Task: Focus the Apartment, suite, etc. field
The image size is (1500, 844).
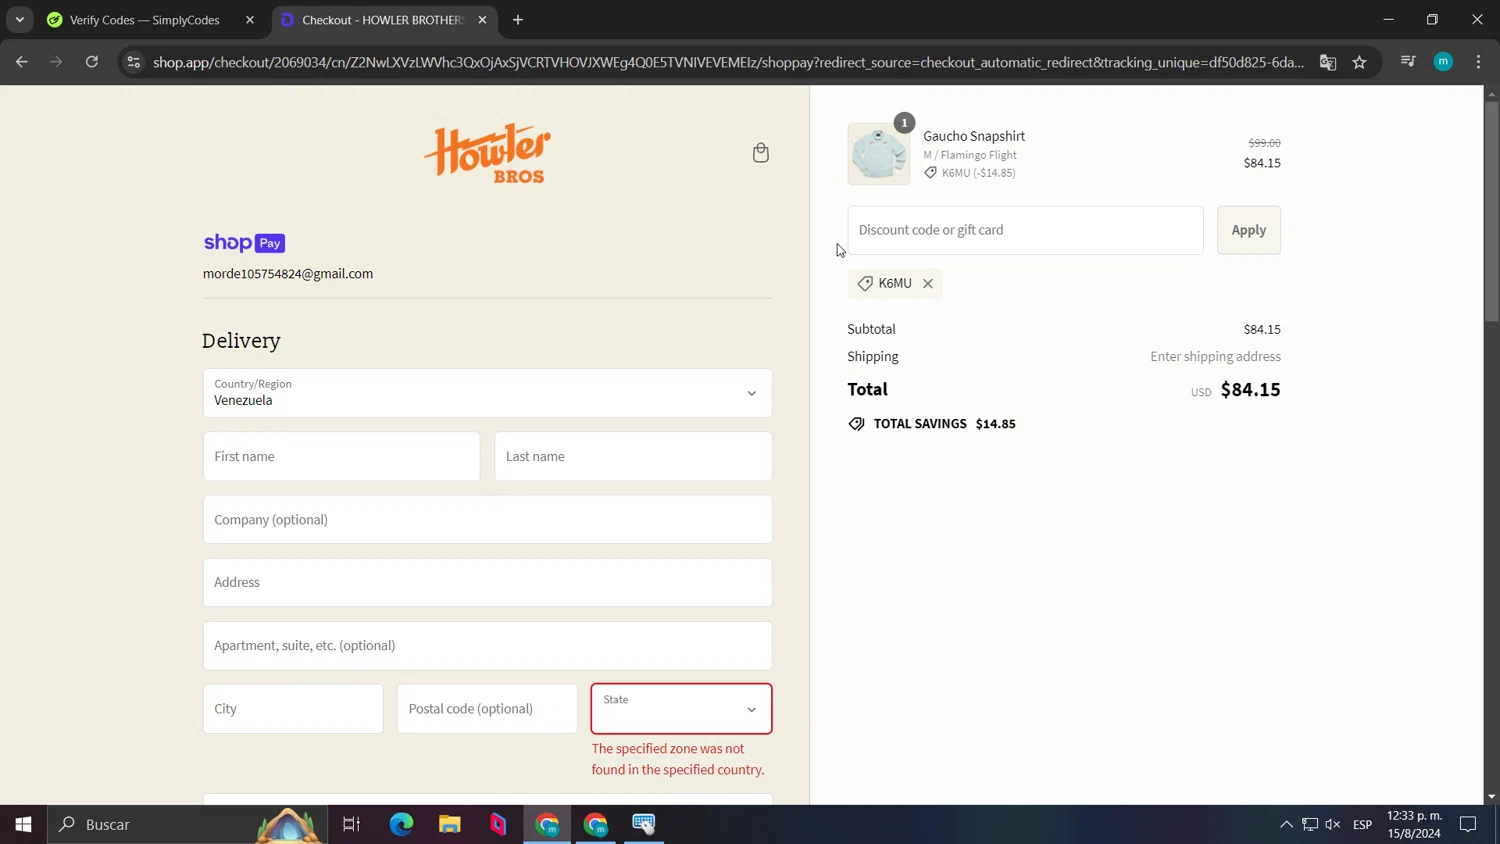Action: (487, 646)
